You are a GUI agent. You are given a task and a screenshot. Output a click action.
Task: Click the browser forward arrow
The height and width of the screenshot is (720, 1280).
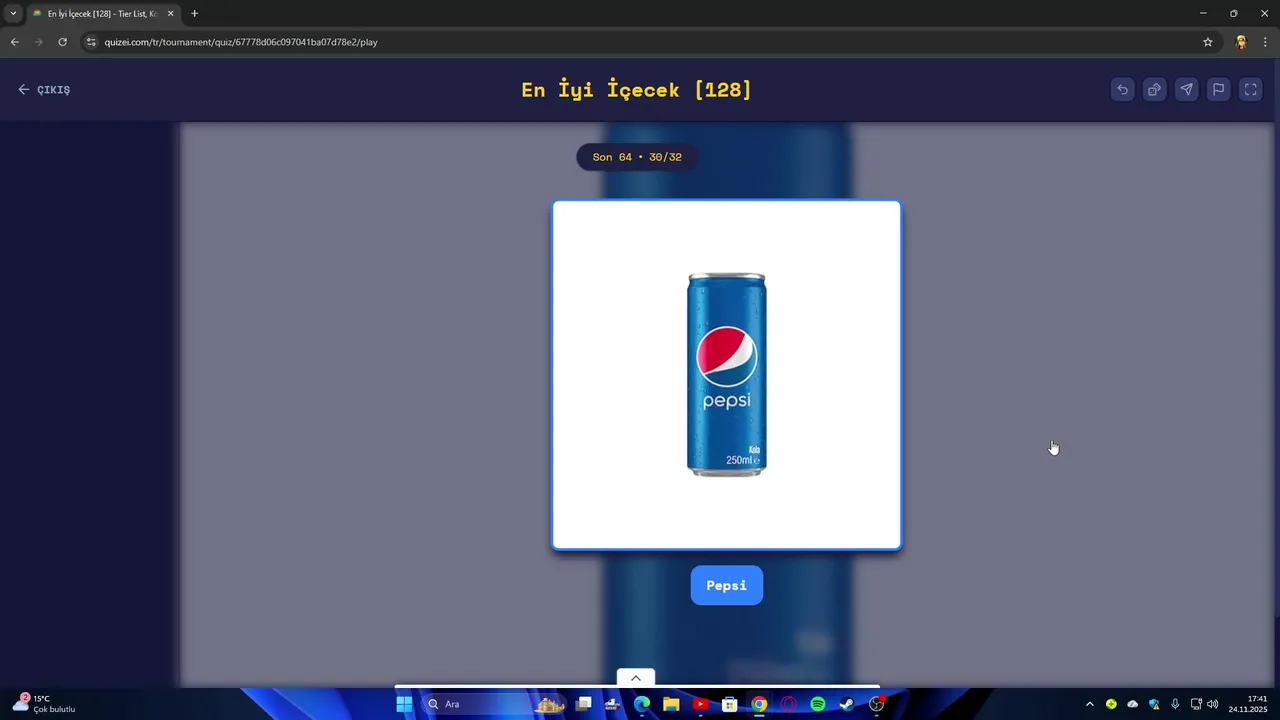tap(39, 42)
